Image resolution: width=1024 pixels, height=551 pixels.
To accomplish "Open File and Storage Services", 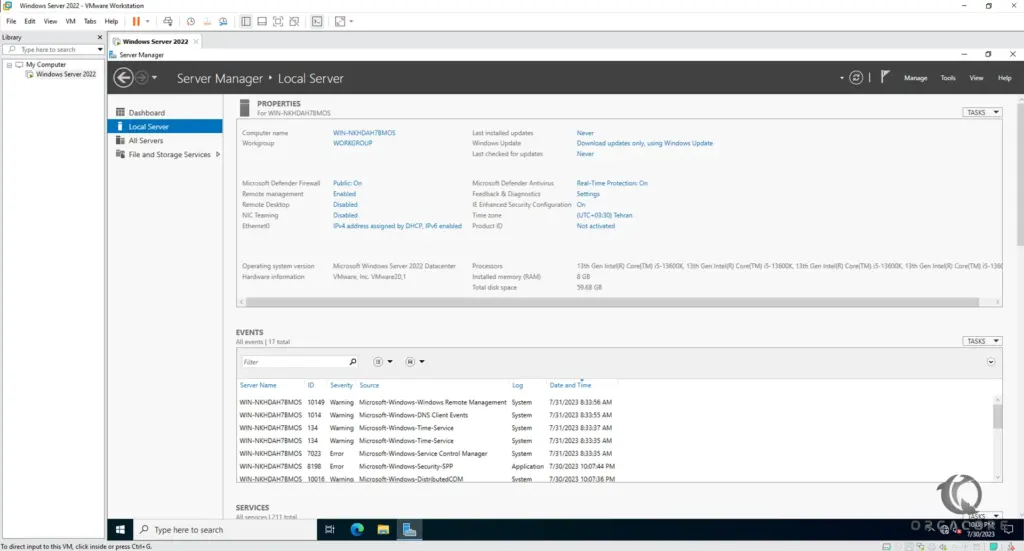I will 169,155.
